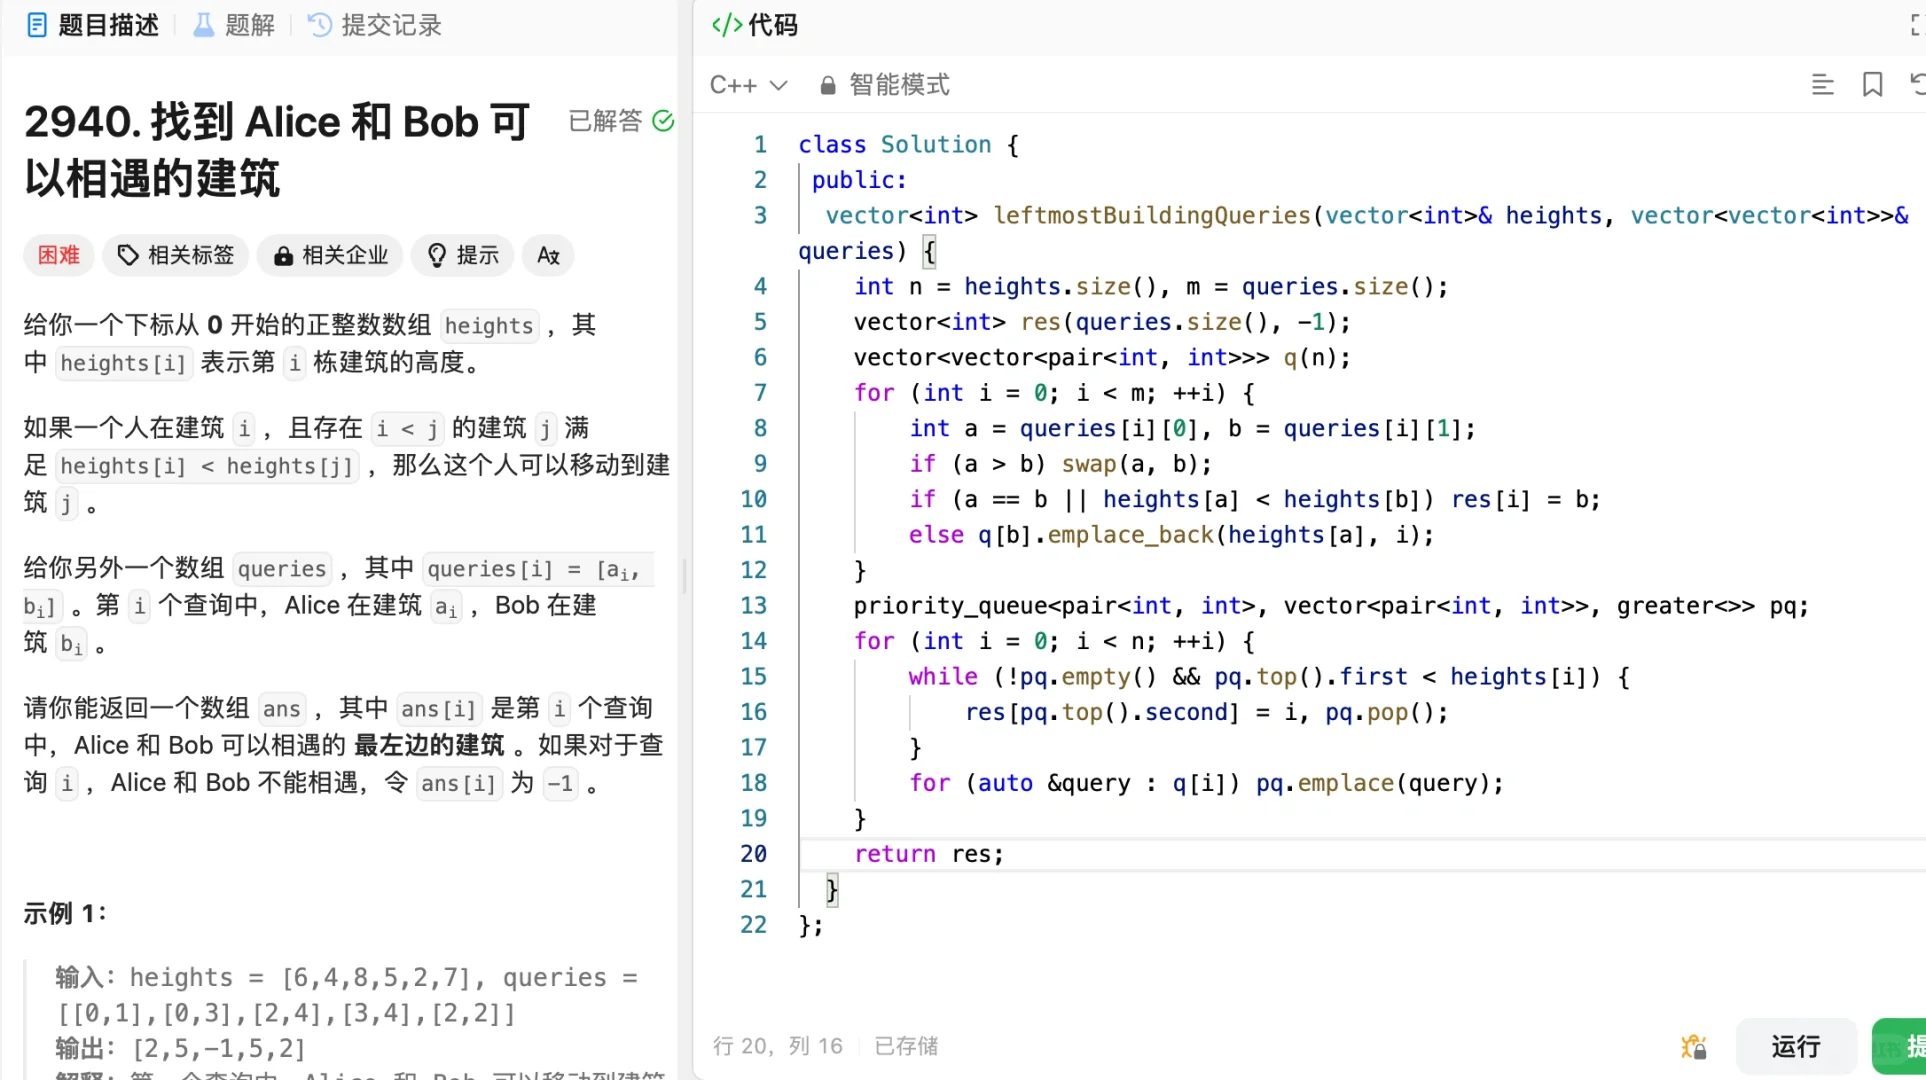1926x1080 pixels.
Task: Click the format code icon
Action: click(x=1822, y=85)
